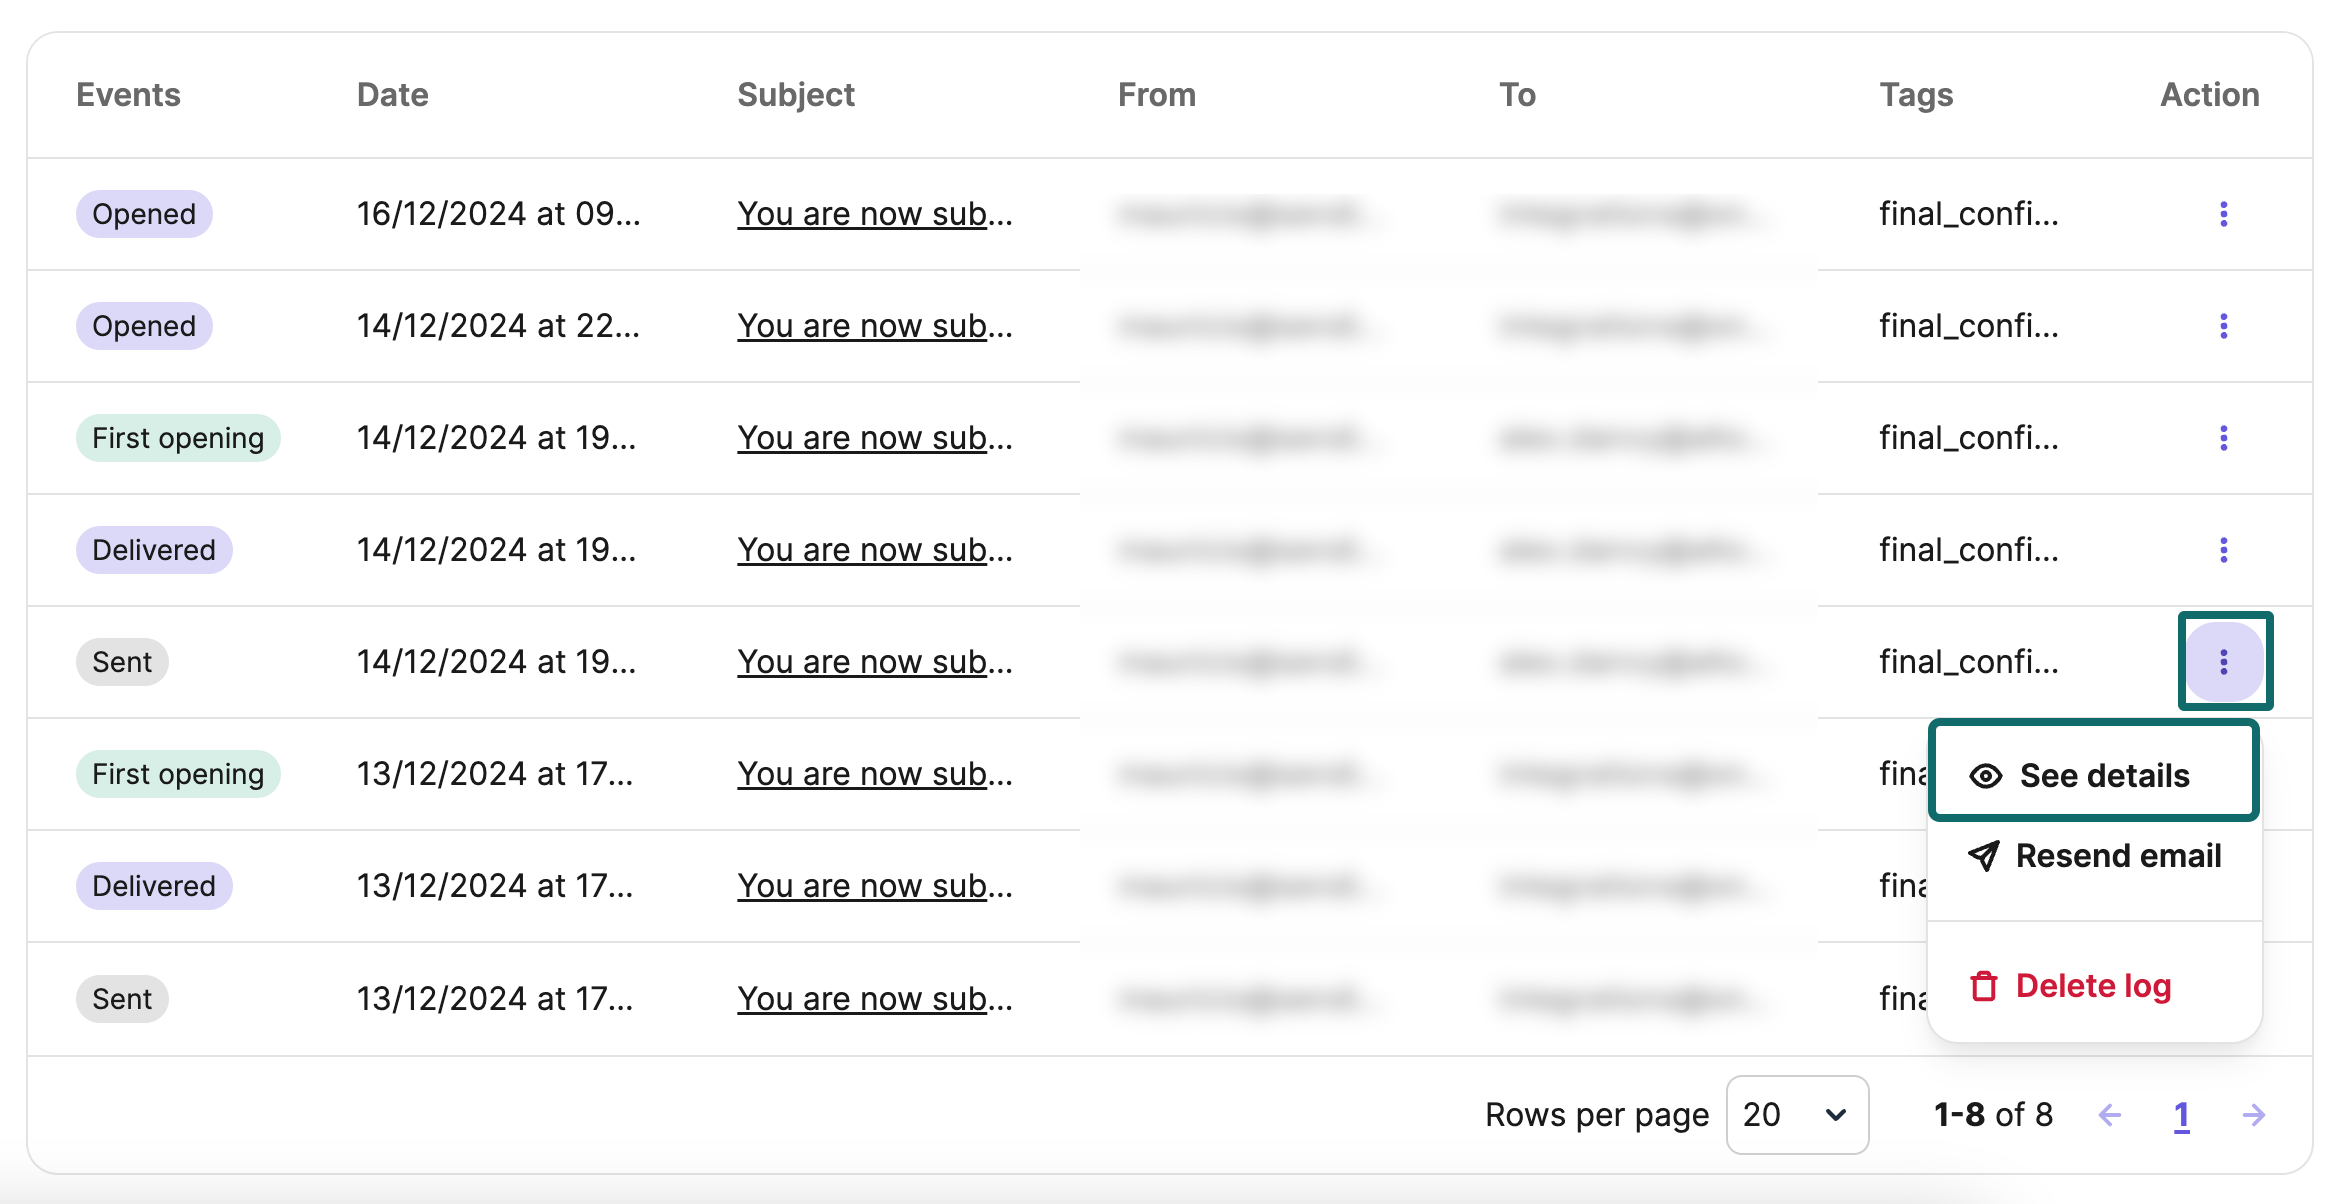Click the From column header
2346x1204 pixels.
pyautogui.click(x=1157, y=94)
